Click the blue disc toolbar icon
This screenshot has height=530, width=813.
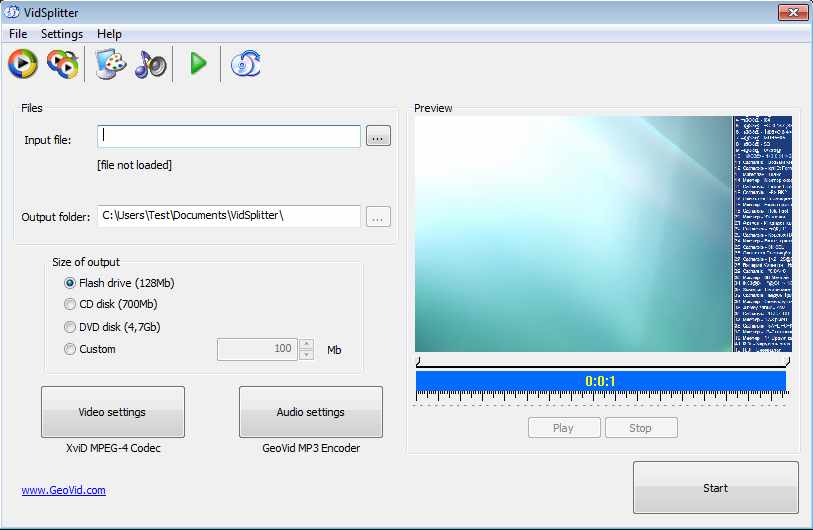click(245, 64)
